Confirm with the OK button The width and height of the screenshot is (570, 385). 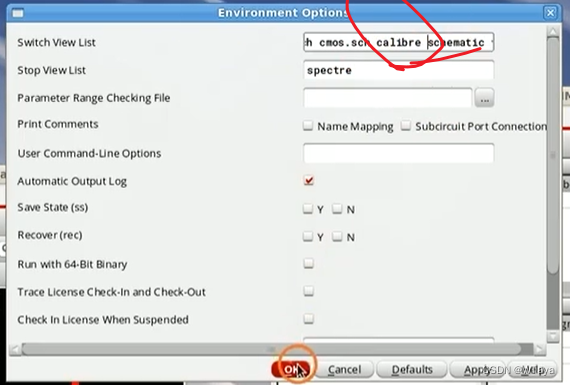292,370
